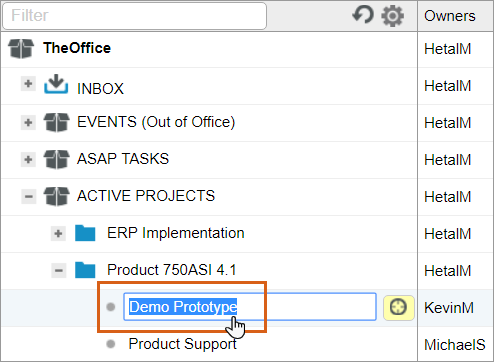494x362 pixels.
Task: Collapse the ACTIVE PROJECTS node
Action: point(29,196)
